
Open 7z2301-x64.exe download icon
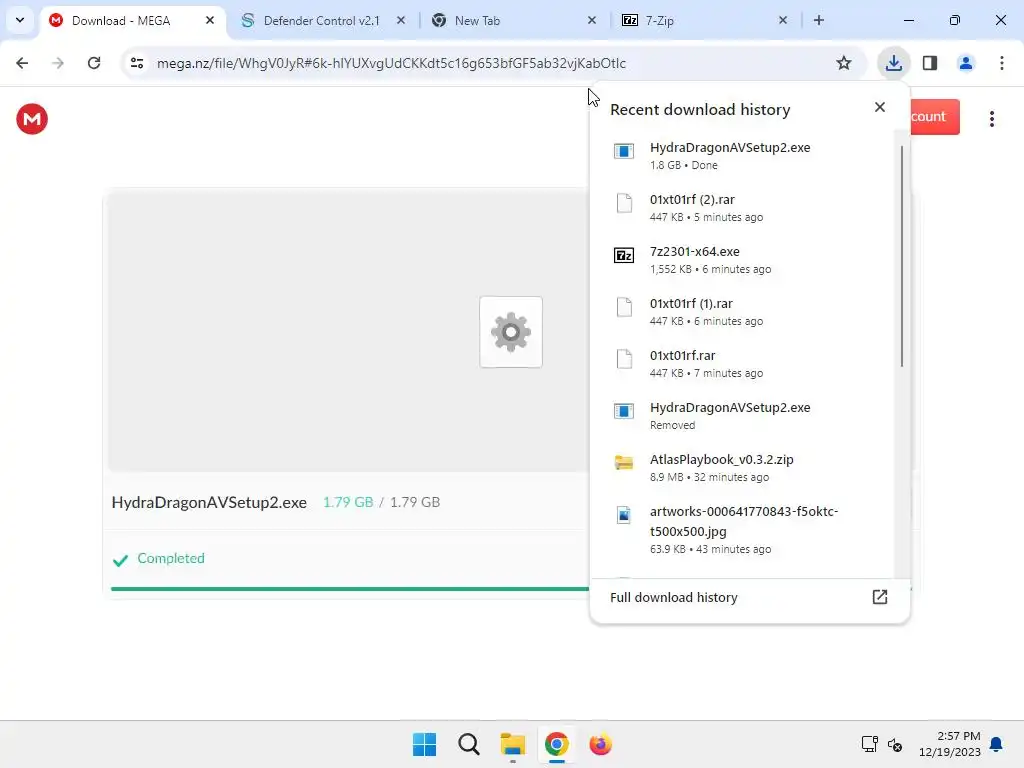[x=624, y=255]
